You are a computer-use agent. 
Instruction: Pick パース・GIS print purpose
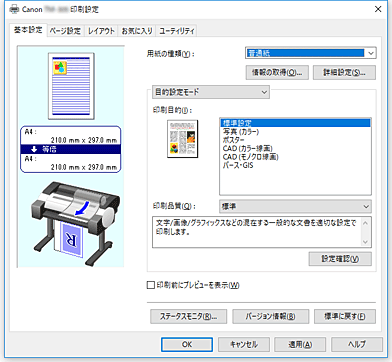pos(295,165)
